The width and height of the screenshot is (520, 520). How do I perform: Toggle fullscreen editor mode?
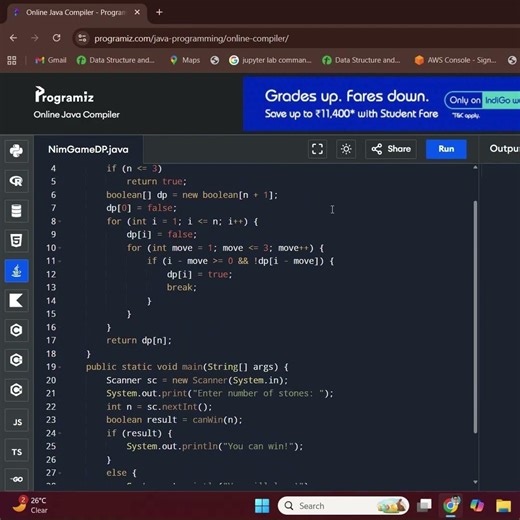point(317,149)
